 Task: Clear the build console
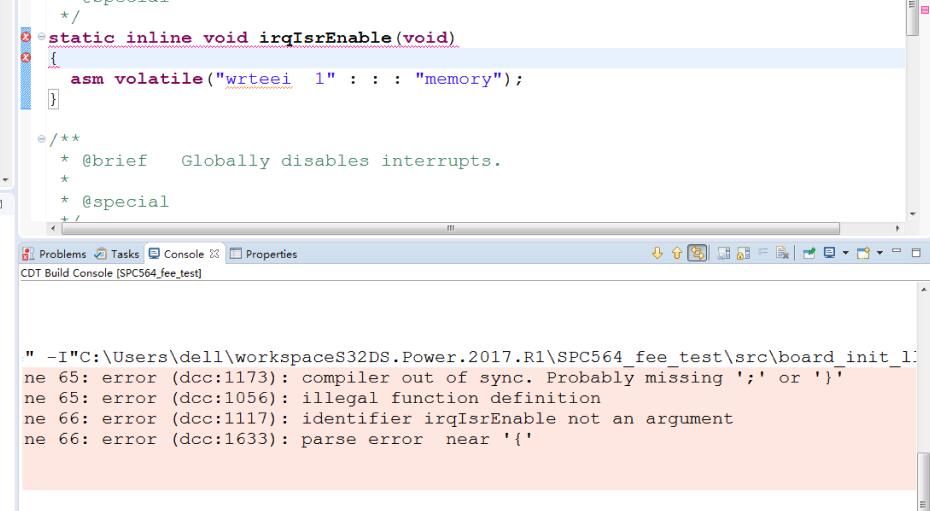[x=782, y=254]
